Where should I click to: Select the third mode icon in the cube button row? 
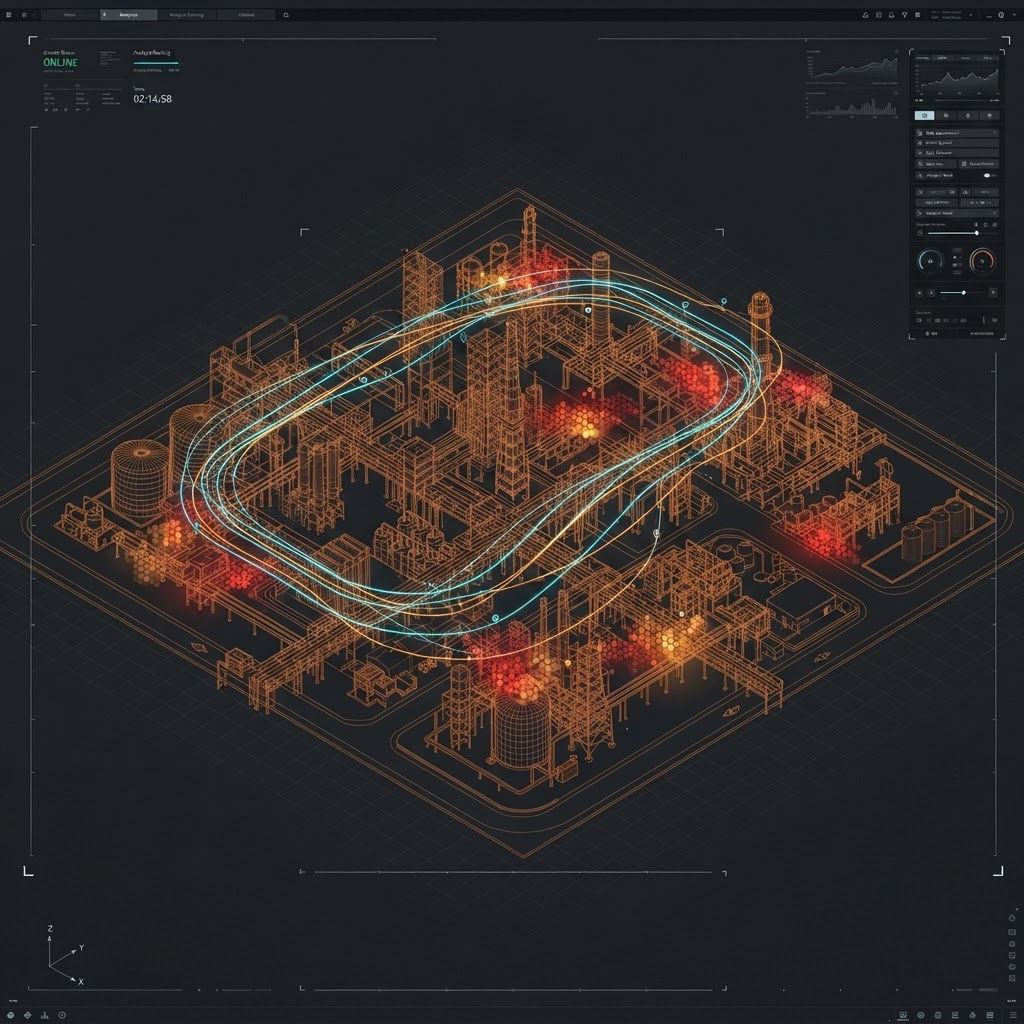click(968, 116)
